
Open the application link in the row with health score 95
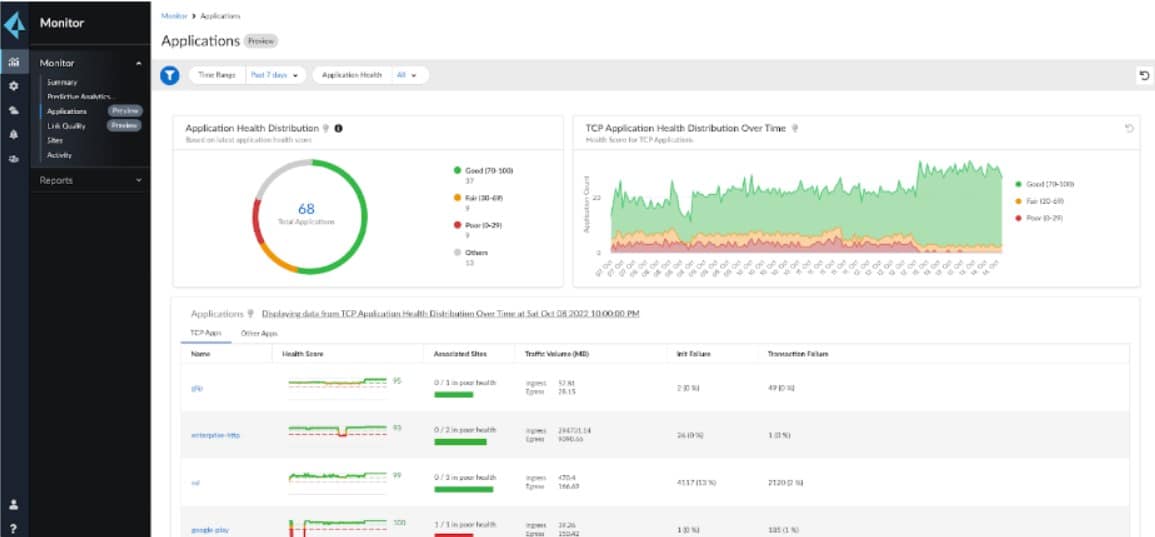pyautogui.click(x=195, y=387)
